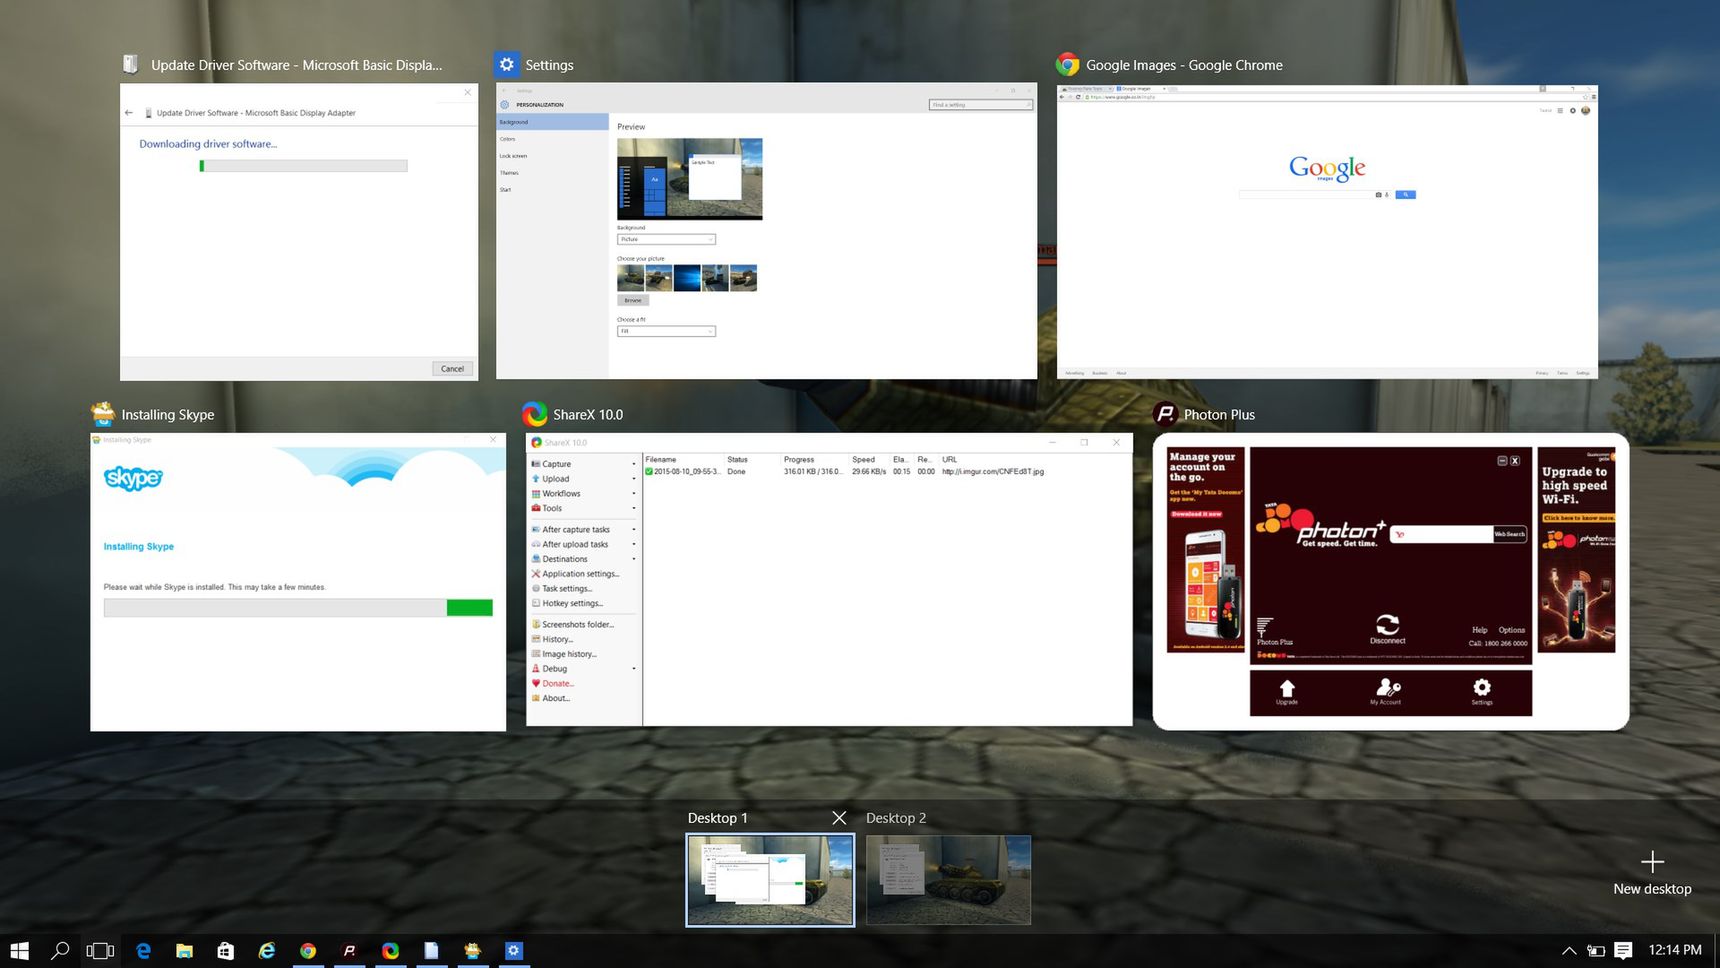
Task: Open My Account in Photon Plus
Action: click(x=1386, y=689)
